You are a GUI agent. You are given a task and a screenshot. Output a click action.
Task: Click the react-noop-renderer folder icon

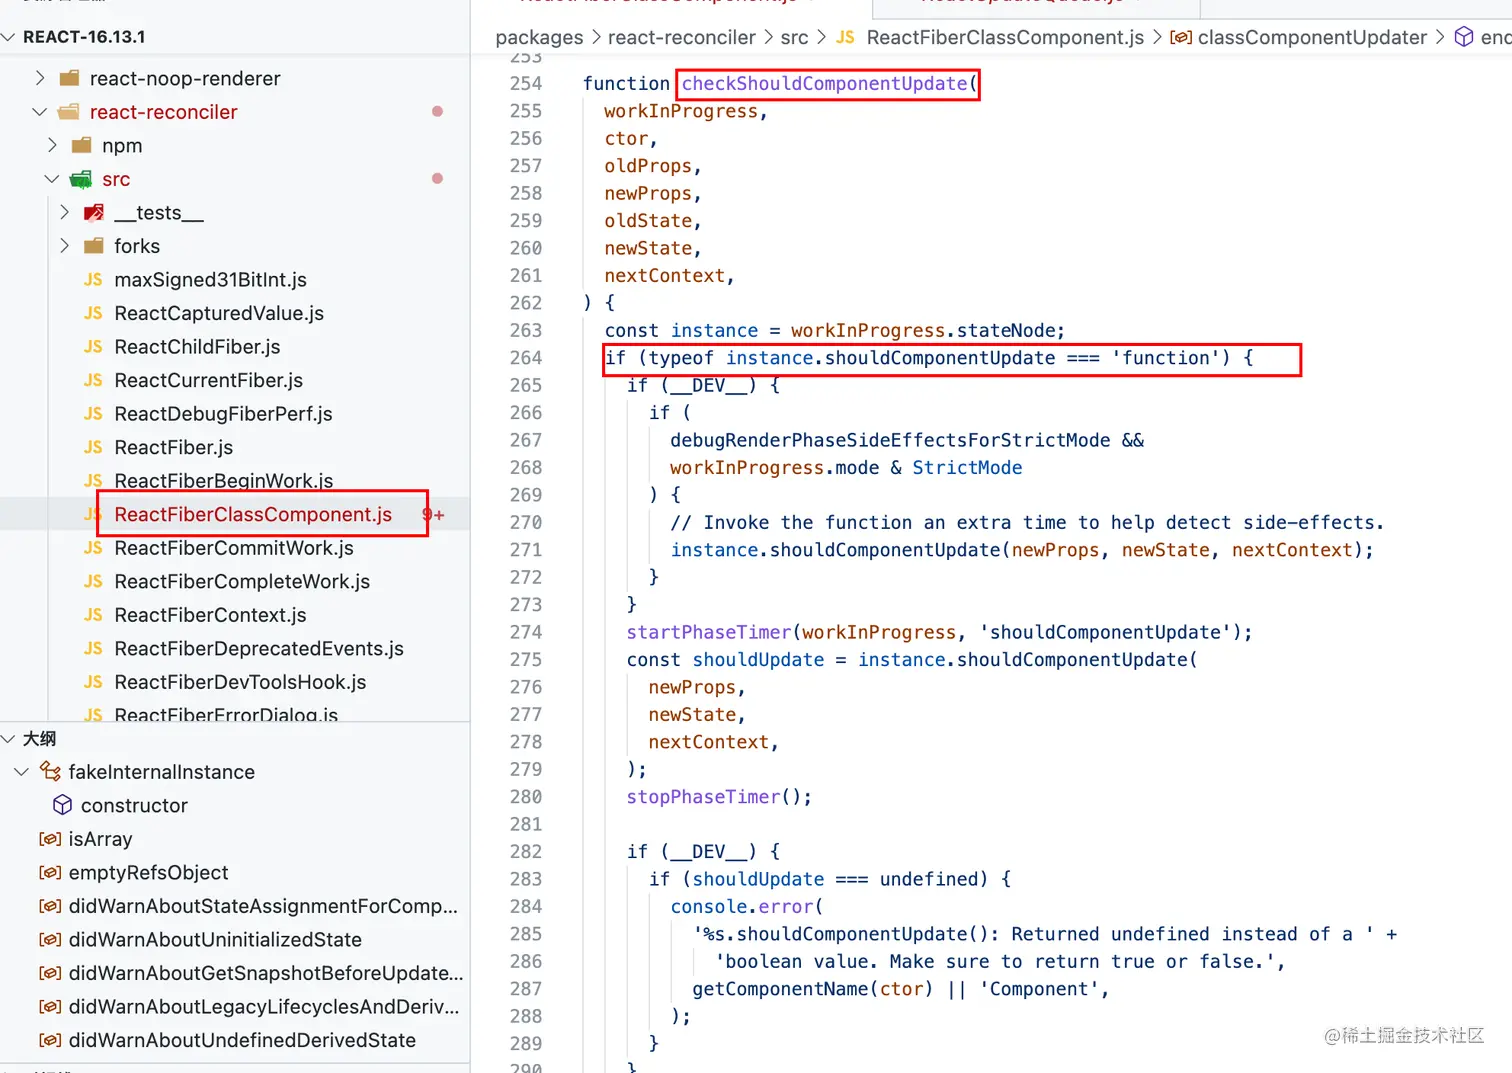click(x=69, y=78)
